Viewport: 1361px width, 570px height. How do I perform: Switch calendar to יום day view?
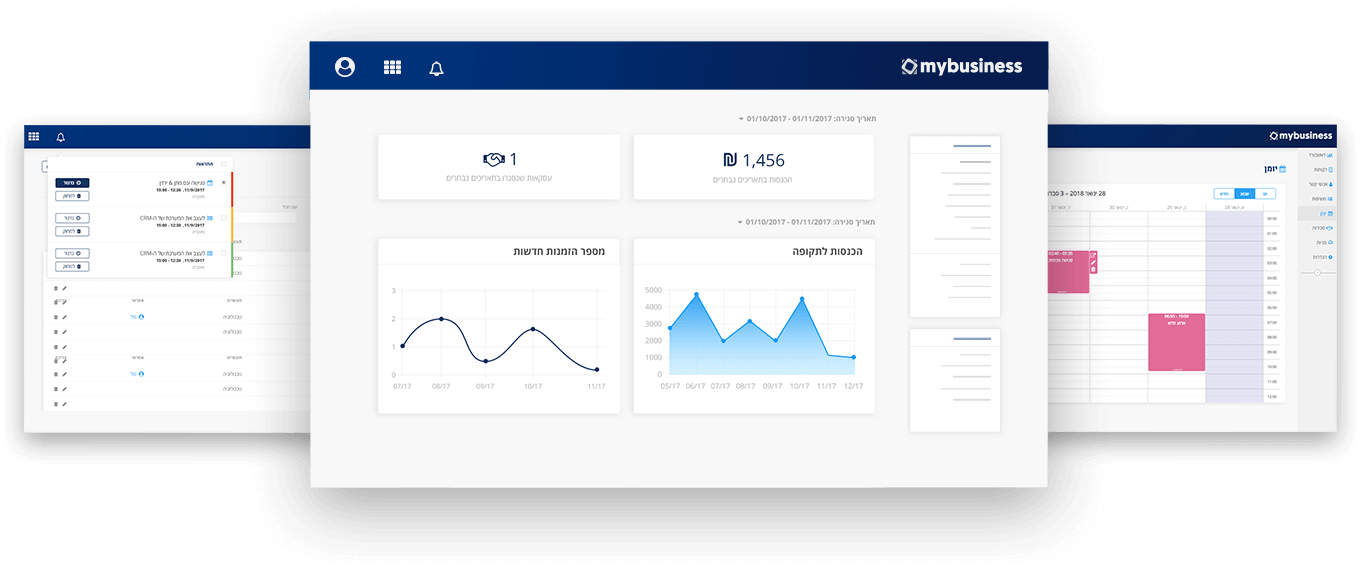pos(1265,194)
